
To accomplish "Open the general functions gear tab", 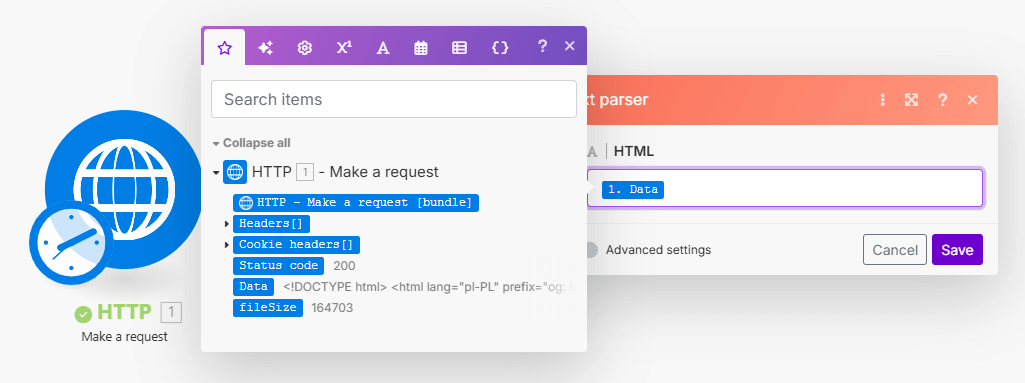I will tap(304, 47).
